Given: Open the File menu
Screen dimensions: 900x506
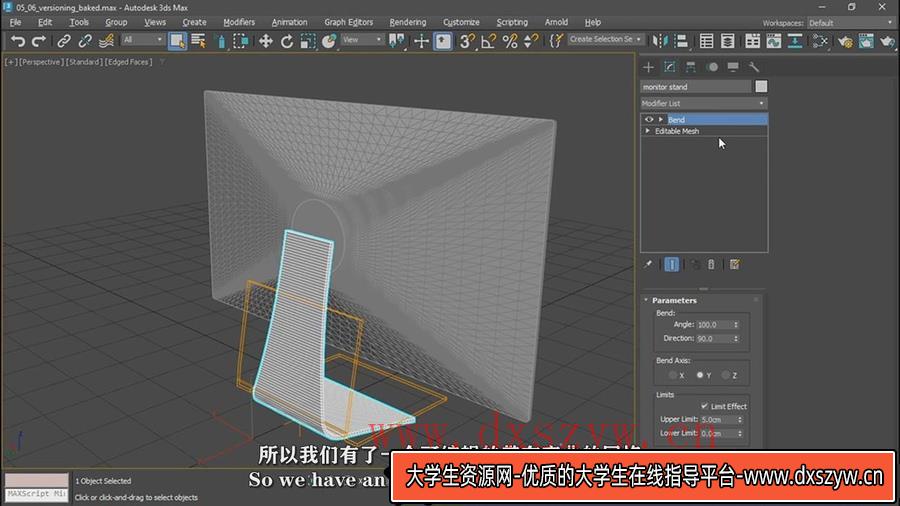Looking at the screenshot, I should point(15,22).
